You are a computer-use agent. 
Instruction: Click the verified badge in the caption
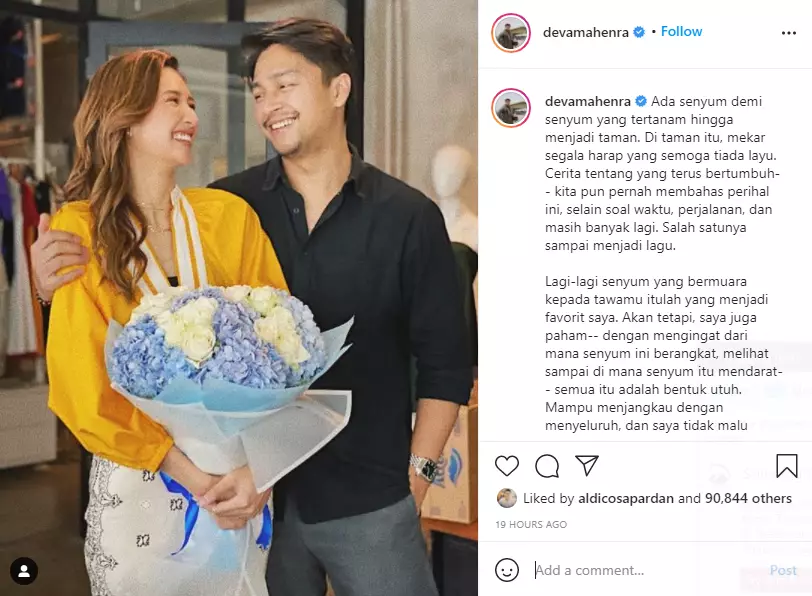(641, 101)
